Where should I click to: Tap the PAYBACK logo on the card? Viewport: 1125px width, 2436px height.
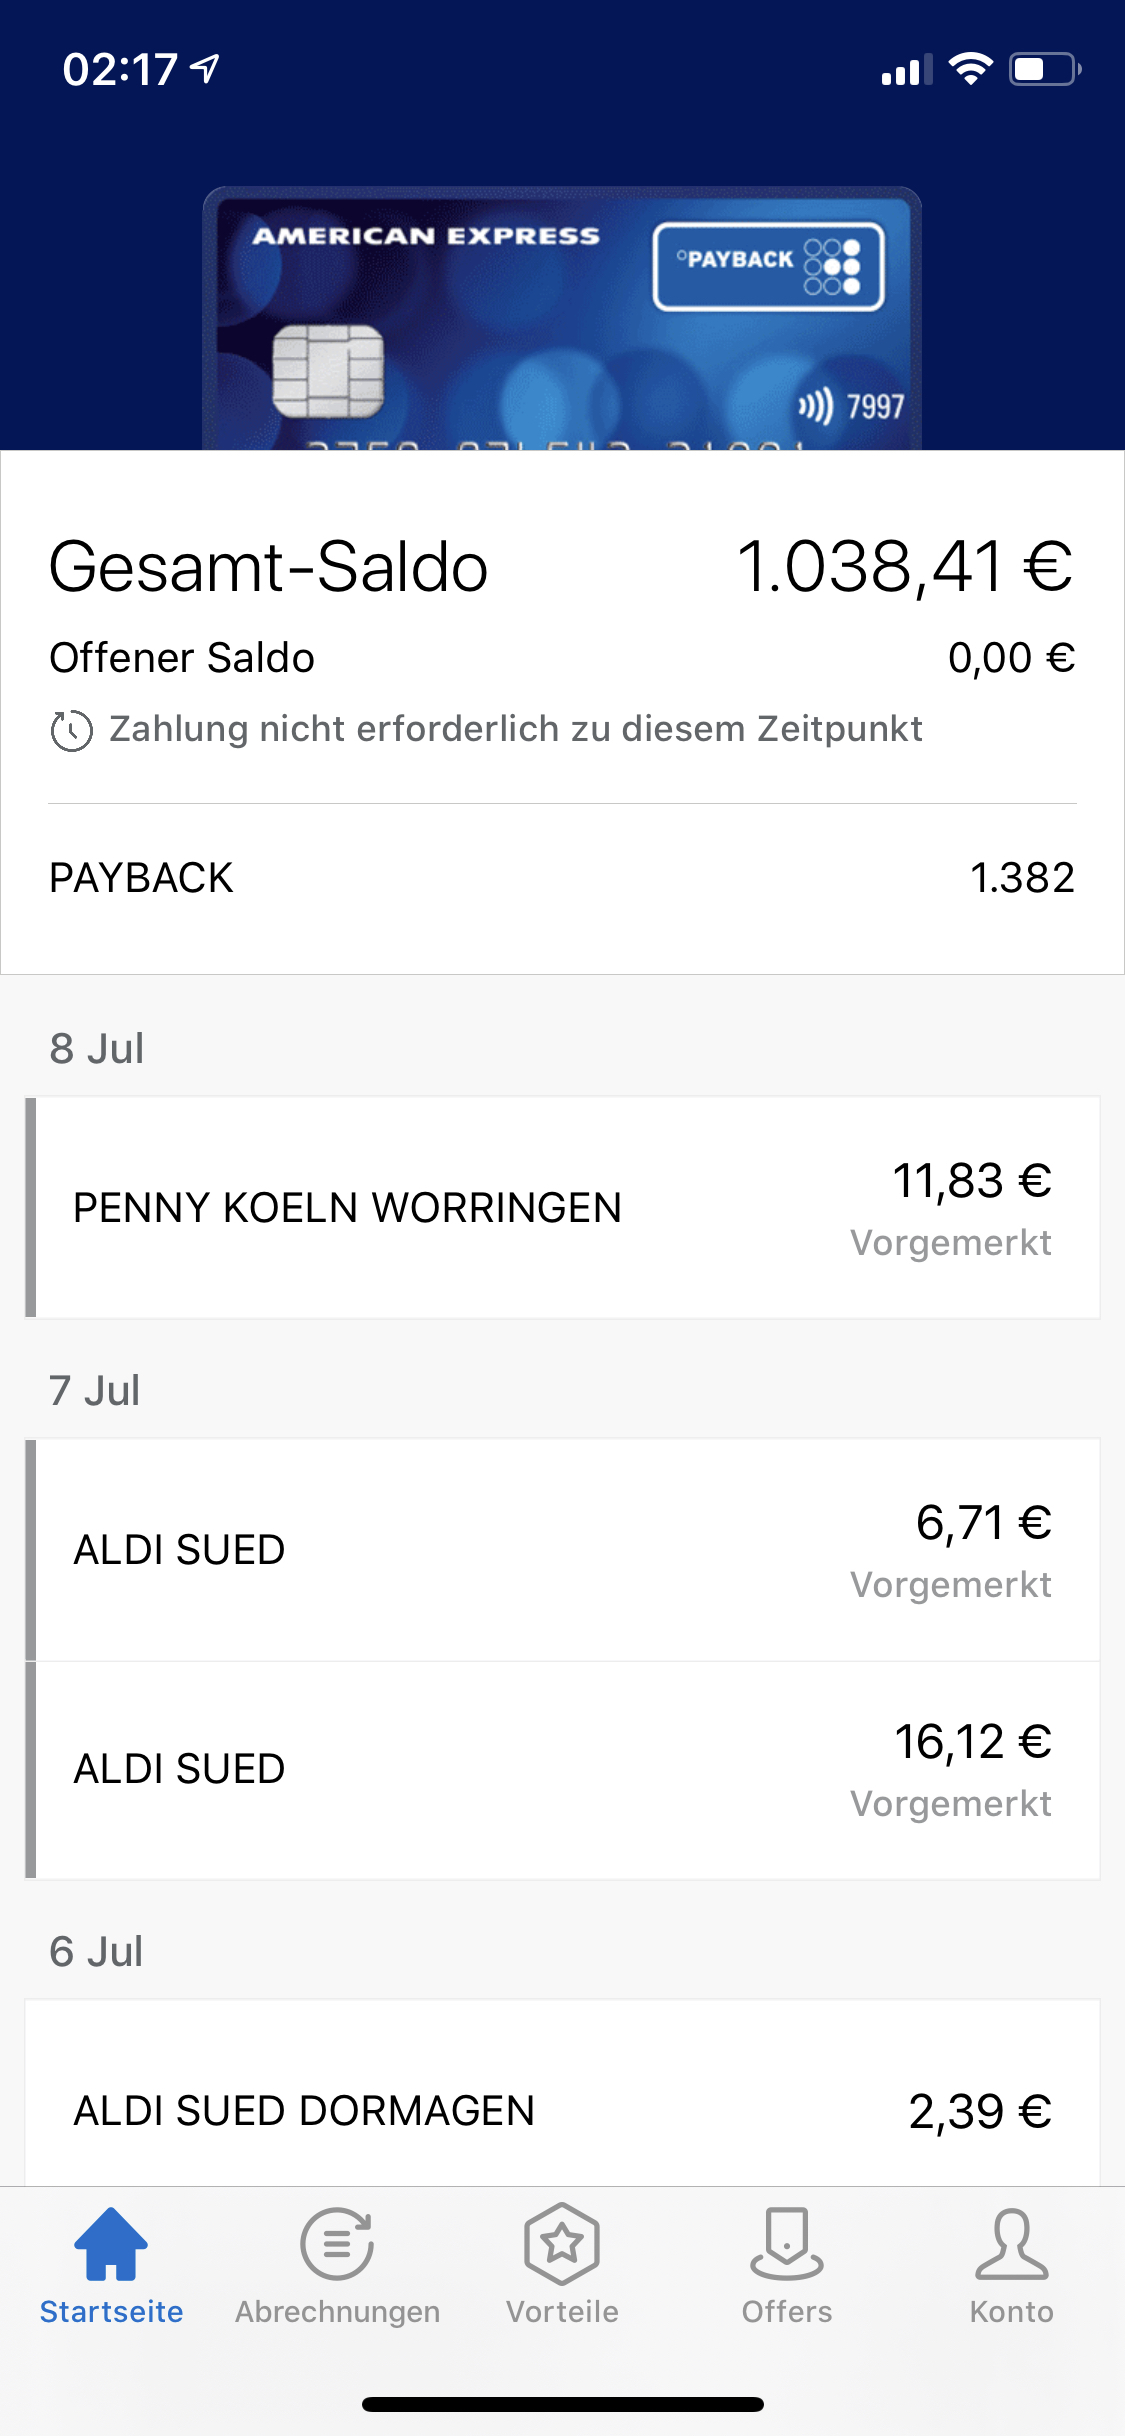coord(768,266)
